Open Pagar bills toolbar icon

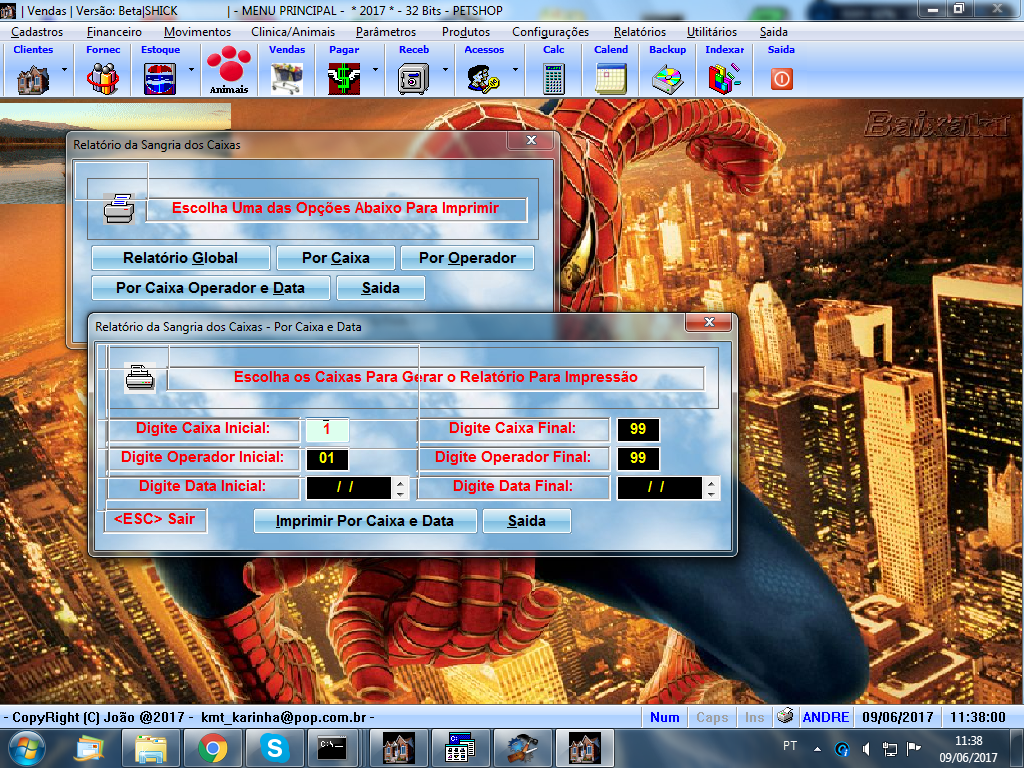click(344, 79)
